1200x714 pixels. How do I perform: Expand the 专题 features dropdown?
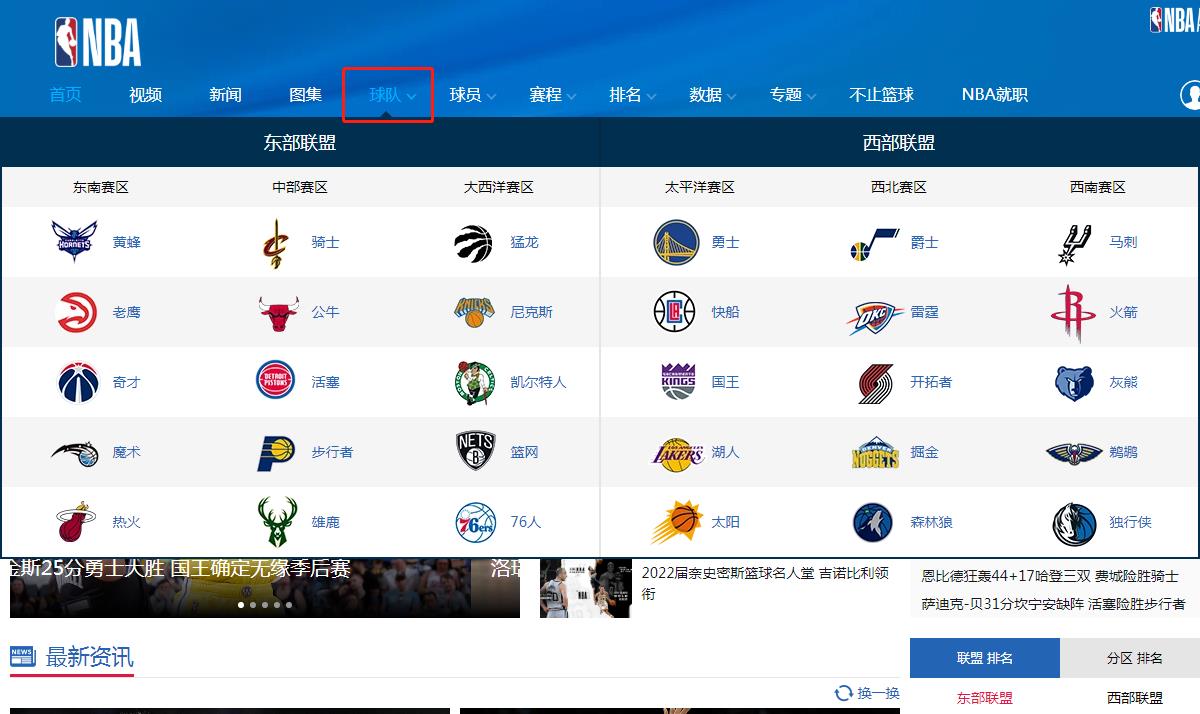[x=792, y=95]
